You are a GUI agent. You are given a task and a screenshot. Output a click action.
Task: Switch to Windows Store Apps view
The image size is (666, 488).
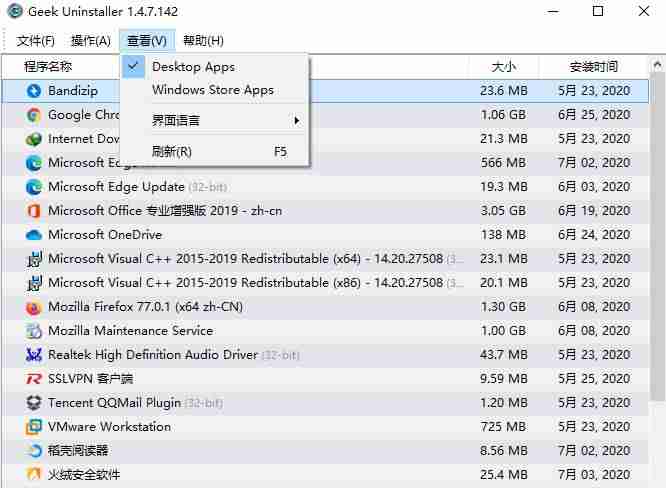215,90
